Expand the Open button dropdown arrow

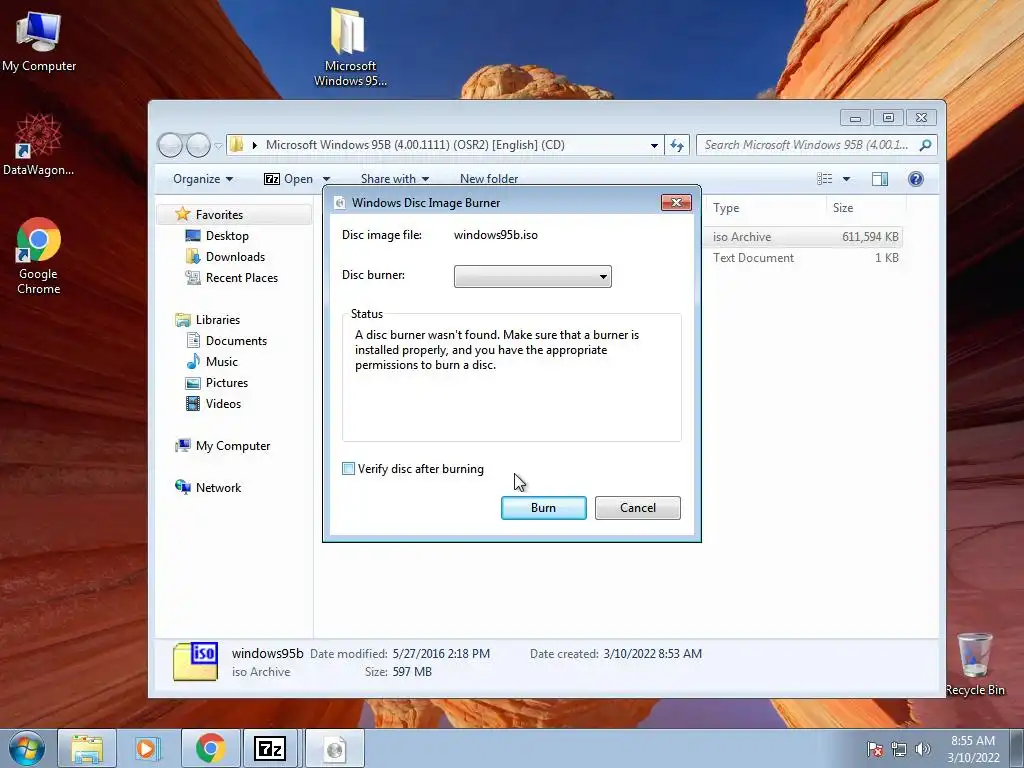(326, 179)
